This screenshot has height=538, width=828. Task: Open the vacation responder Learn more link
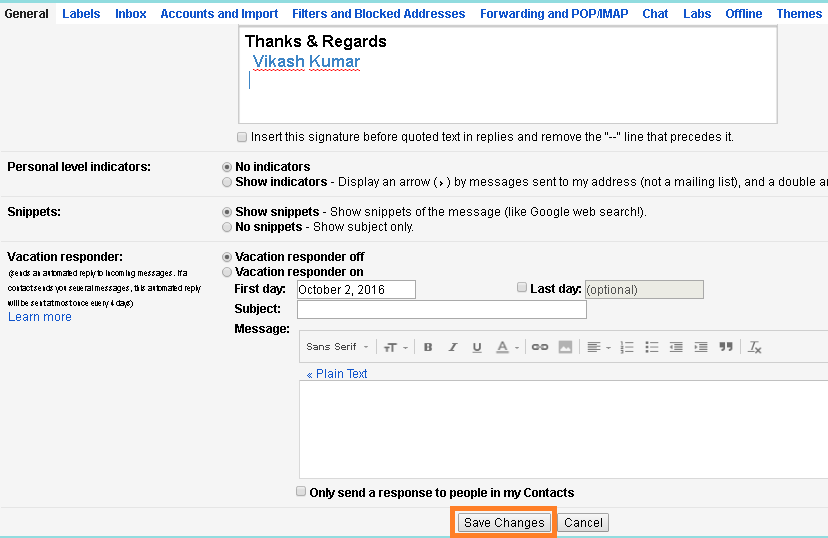point(40,317)
